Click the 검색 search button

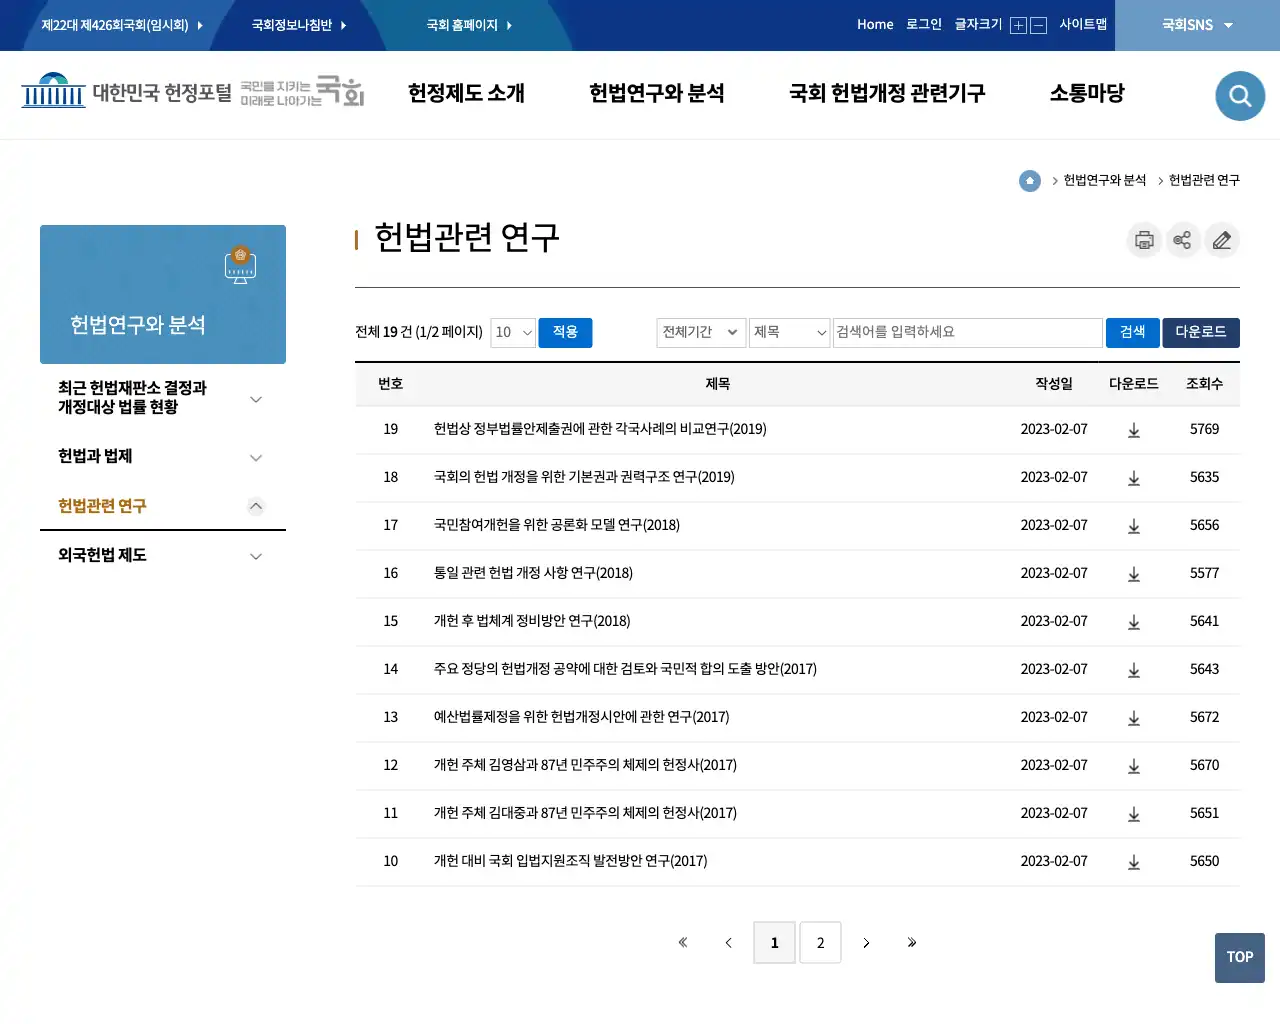pos(1132,332)
